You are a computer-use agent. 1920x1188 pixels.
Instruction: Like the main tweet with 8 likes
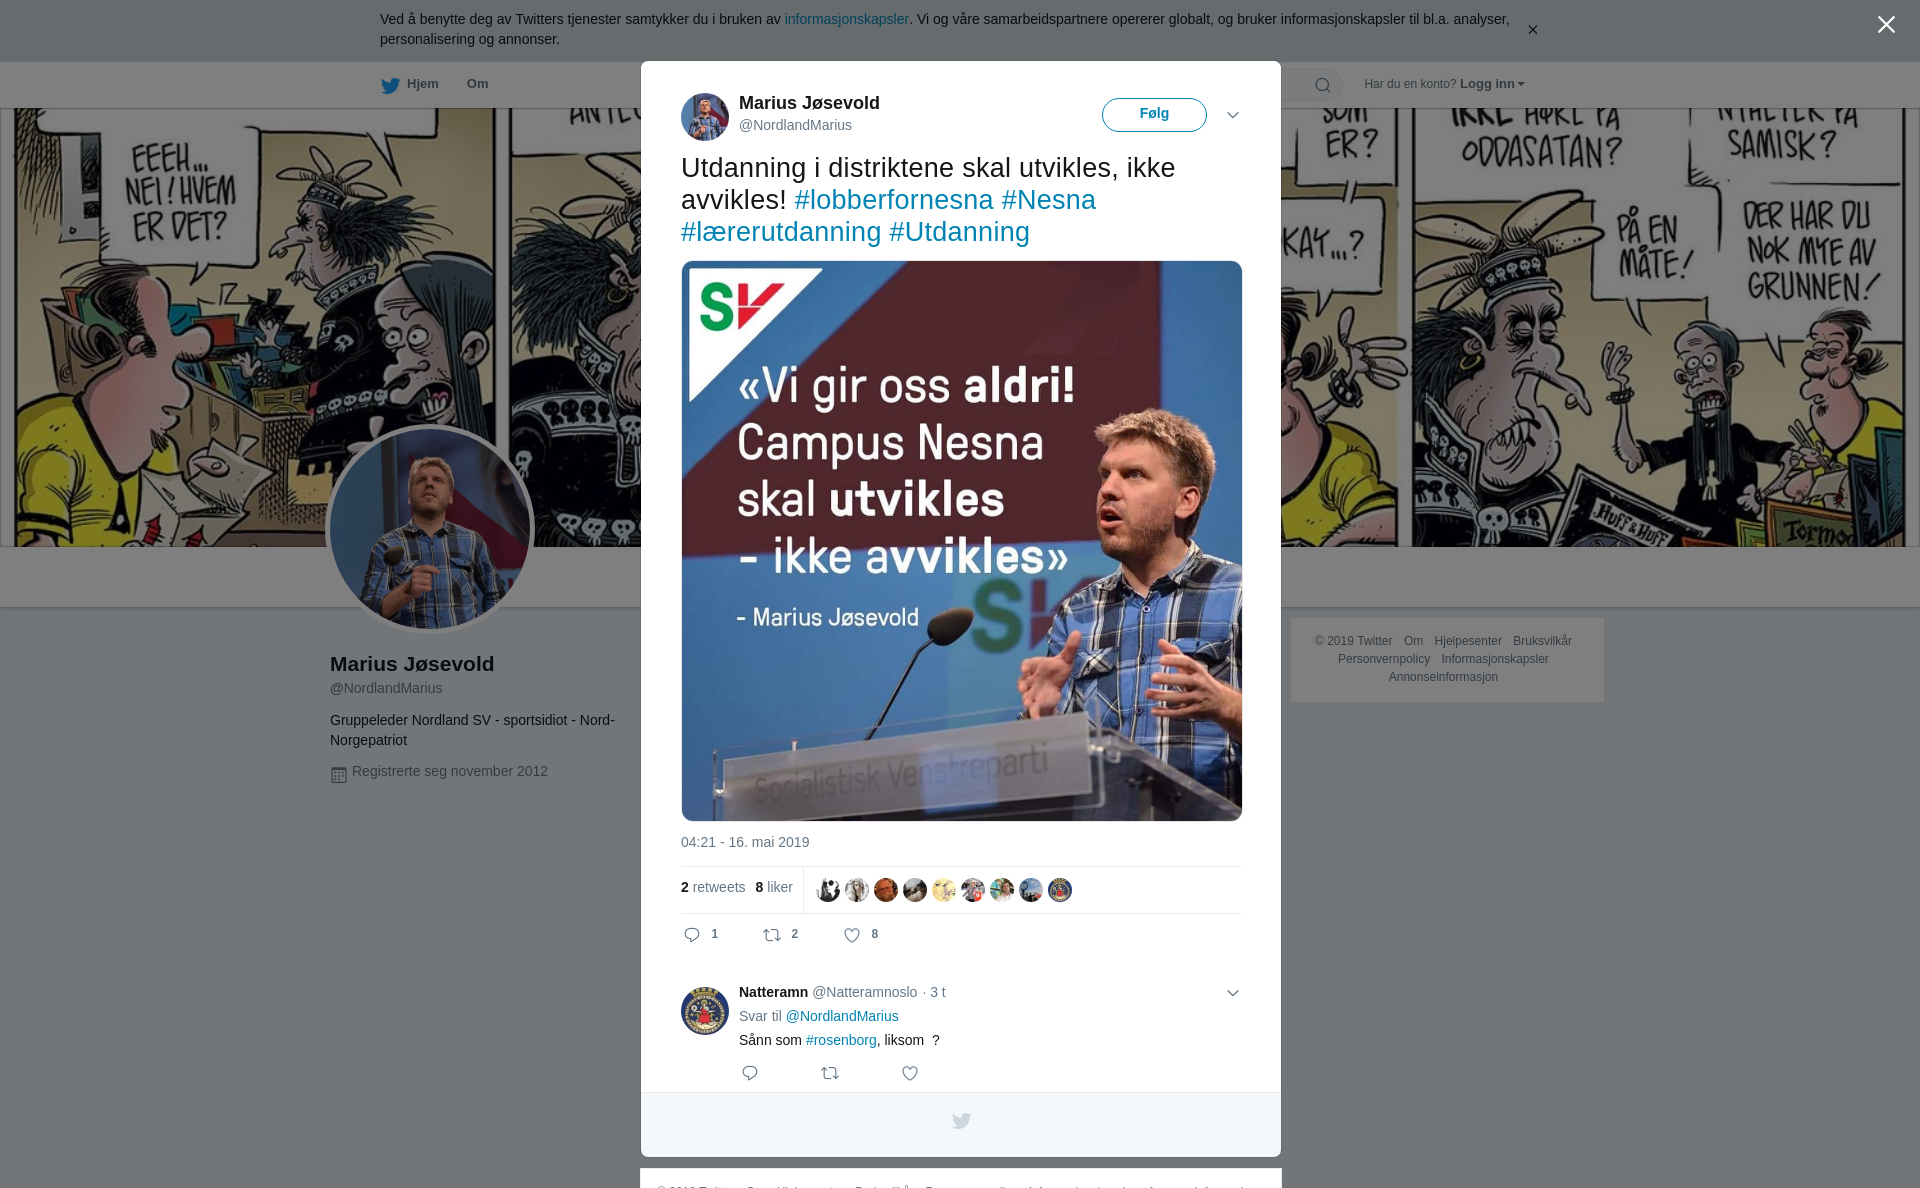[852, 935]
